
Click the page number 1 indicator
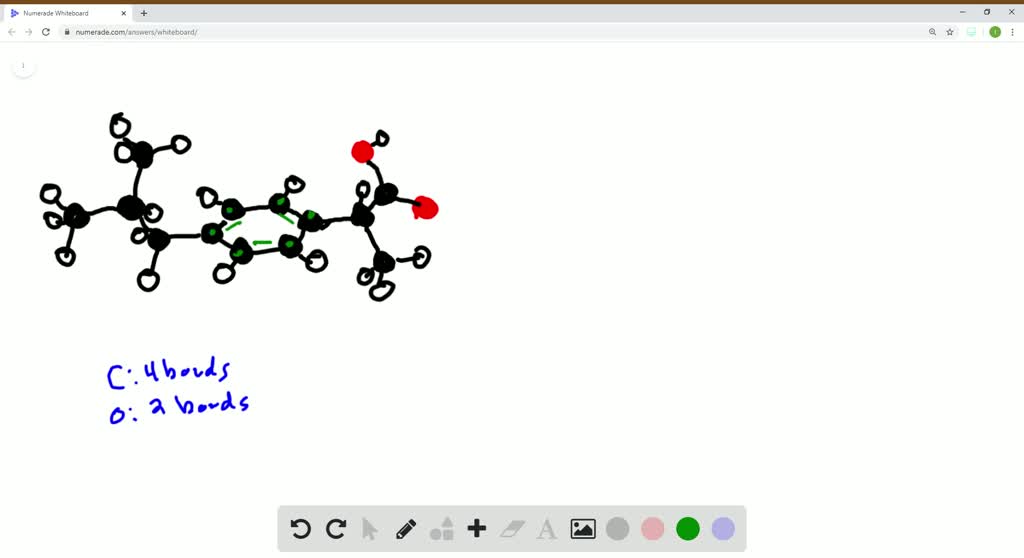pos(23,65)
